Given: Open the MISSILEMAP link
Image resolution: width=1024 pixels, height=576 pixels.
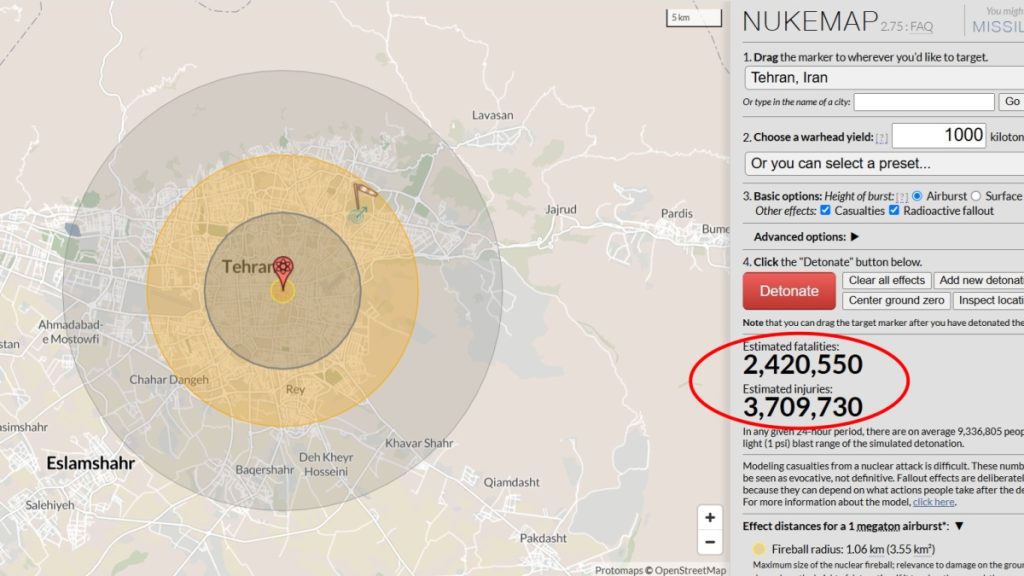Looking at the screenshot, I should point(998,27).
